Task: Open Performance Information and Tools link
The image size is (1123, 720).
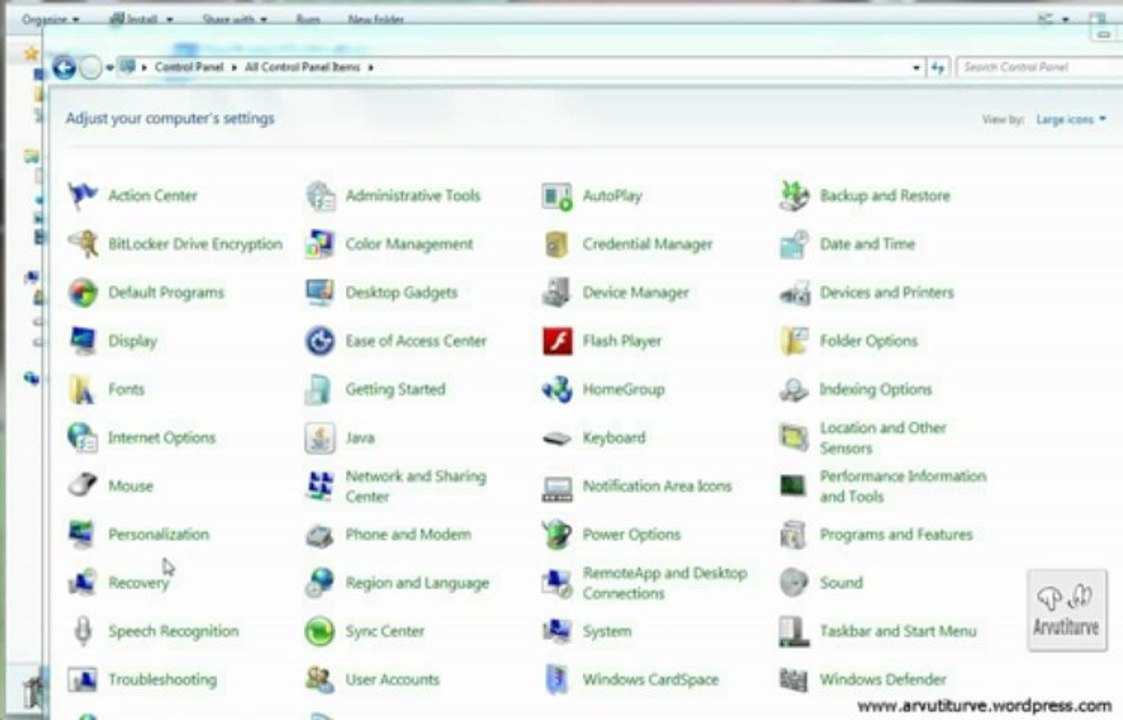Action: (902, 486)
